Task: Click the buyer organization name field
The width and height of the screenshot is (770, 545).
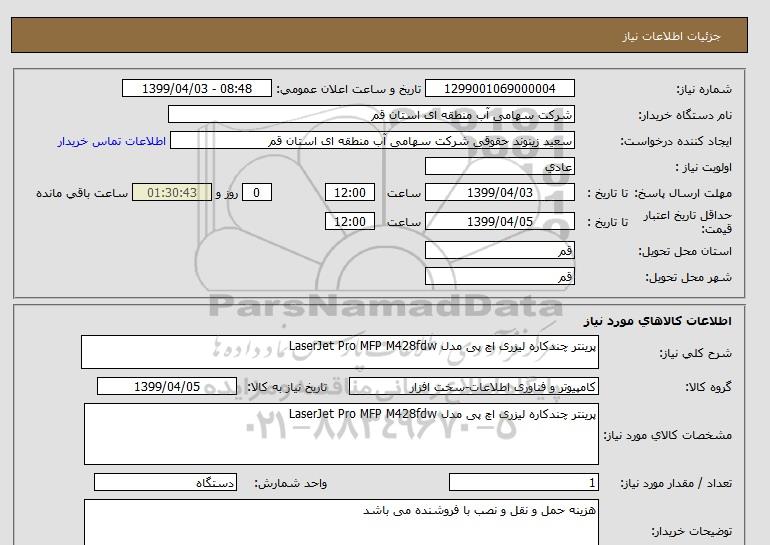Action: click(371, 114)
